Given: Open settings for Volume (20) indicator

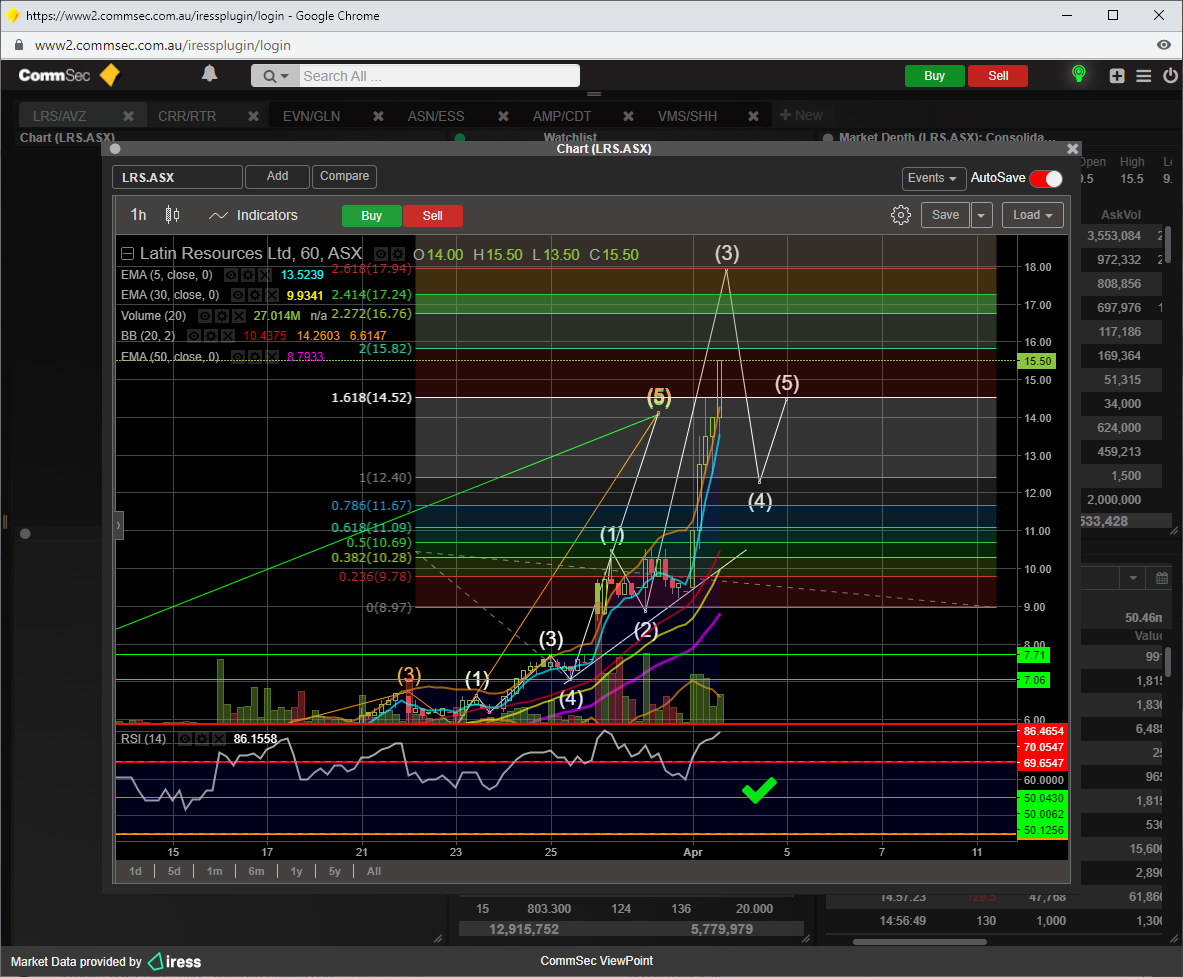Looking at the screenshot, I should [x=222, y=315].
